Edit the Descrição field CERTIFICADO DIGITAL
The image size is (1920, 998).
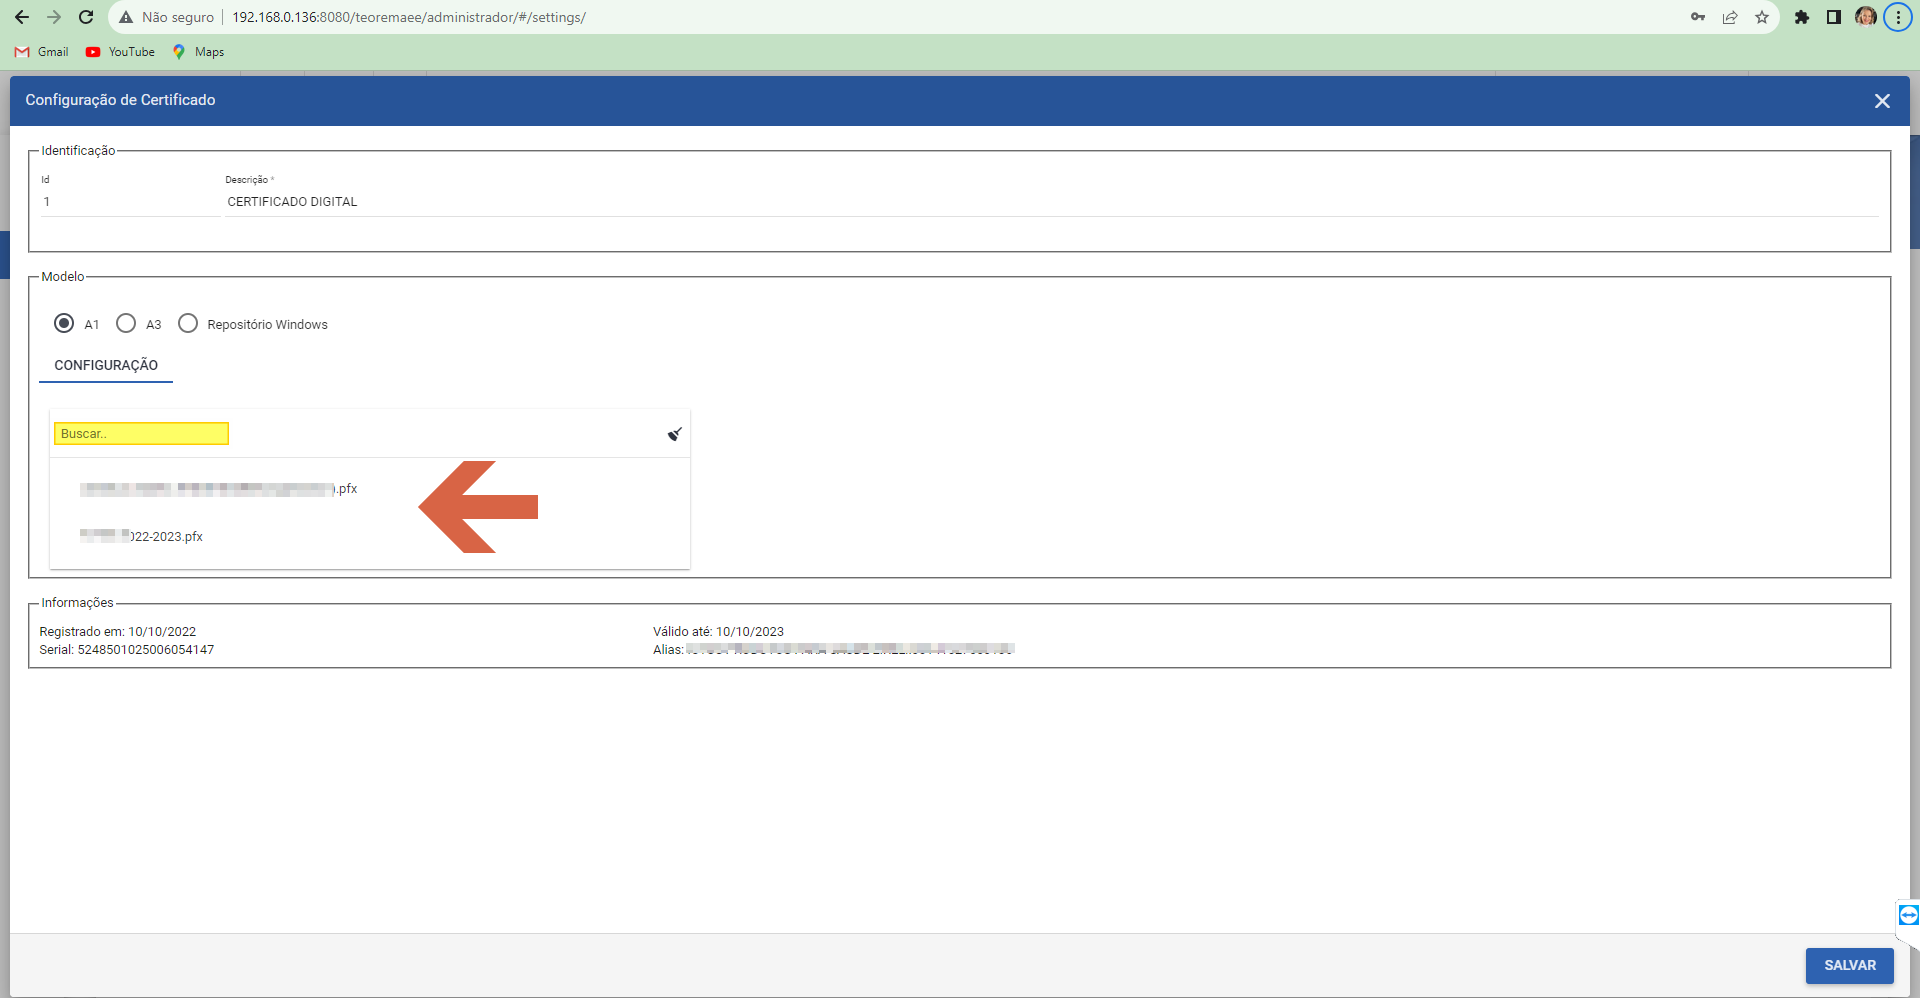tap(1051, 202)
